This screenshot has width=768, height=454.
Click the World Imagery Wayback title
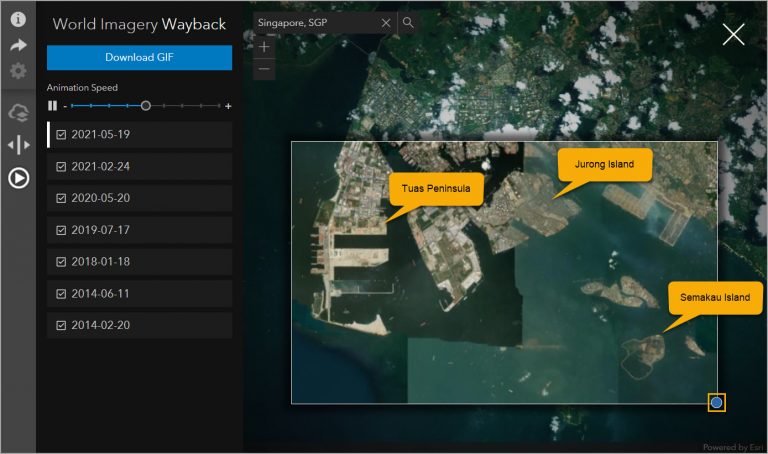coord(140,24)
